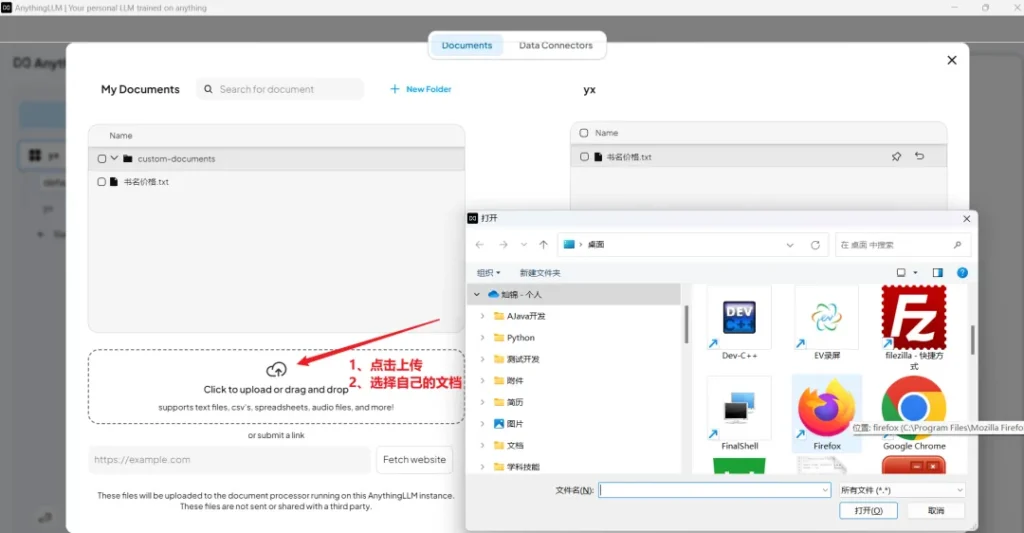1024x533 pixels.
Task: Open the 组织 dropdown menu
Action: [x=488, y=273]
